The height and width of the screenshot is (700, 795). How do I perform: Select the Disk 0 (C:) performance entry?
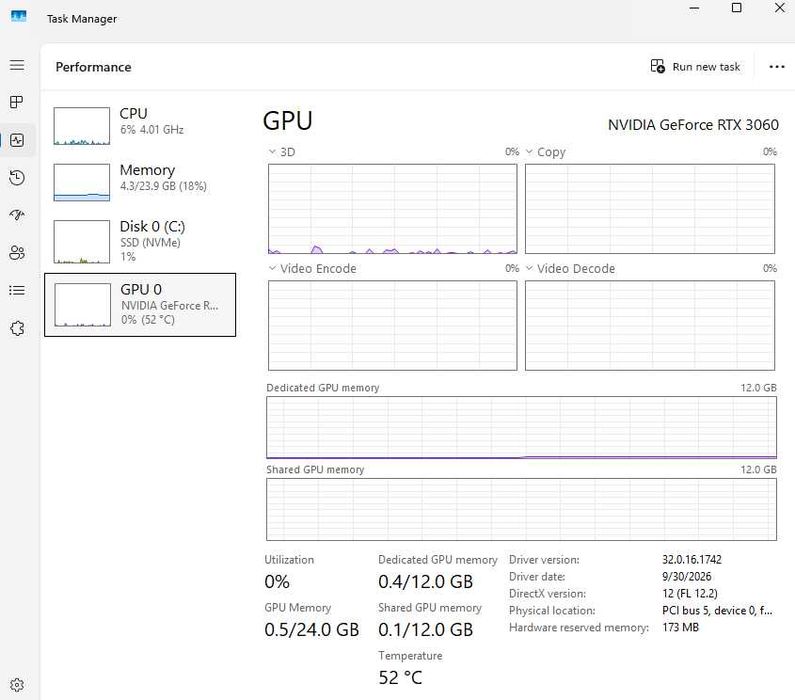click(140, 241)
